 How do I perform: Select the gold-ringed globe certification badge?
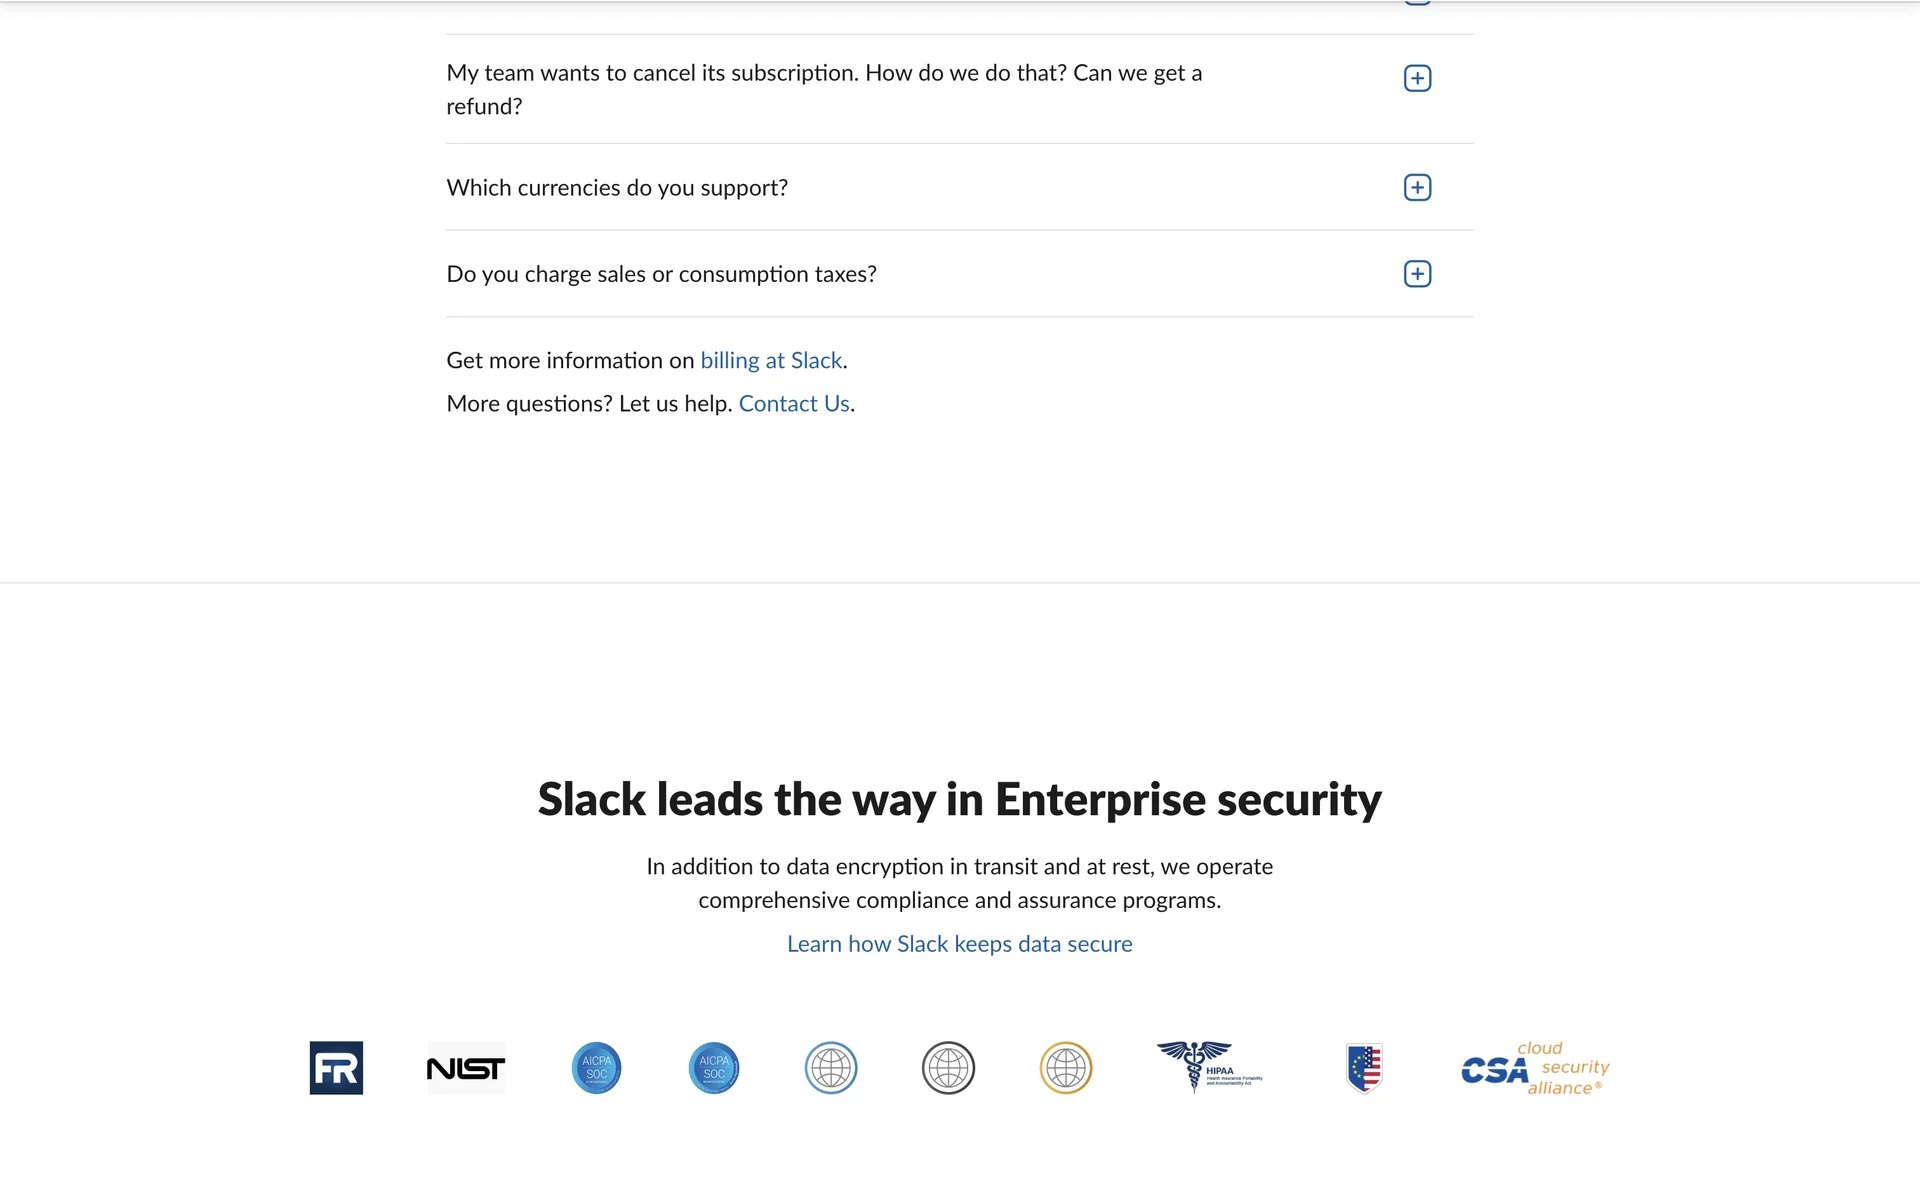[x=1066, y=1068]
